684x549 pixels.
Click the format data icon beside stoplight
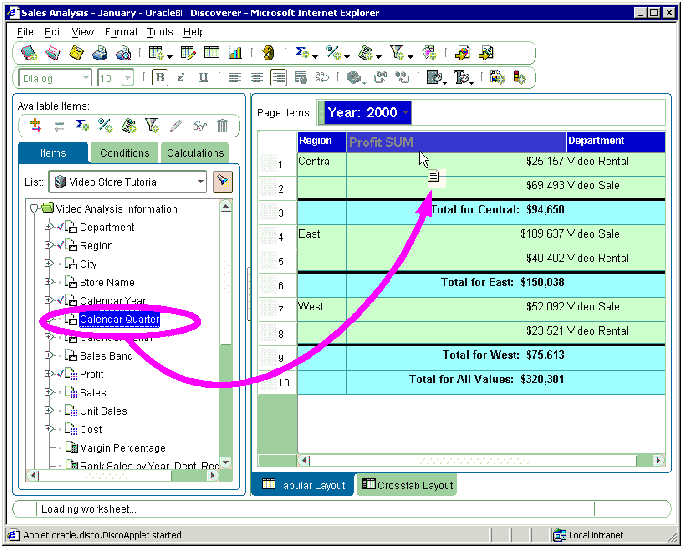[x=497, y=78]
